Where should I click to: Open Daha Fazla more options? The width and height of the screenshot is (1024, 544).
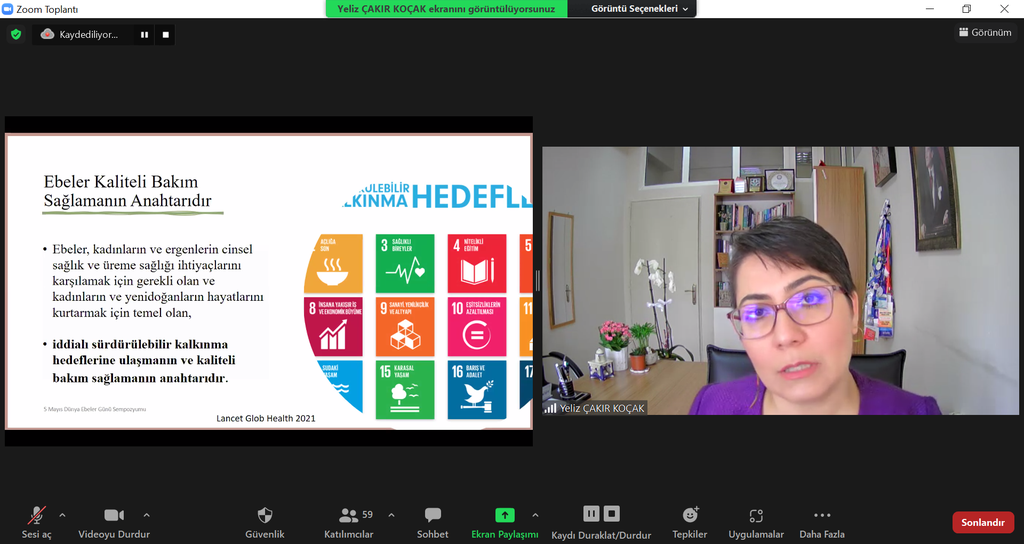[x=822, y=523]
